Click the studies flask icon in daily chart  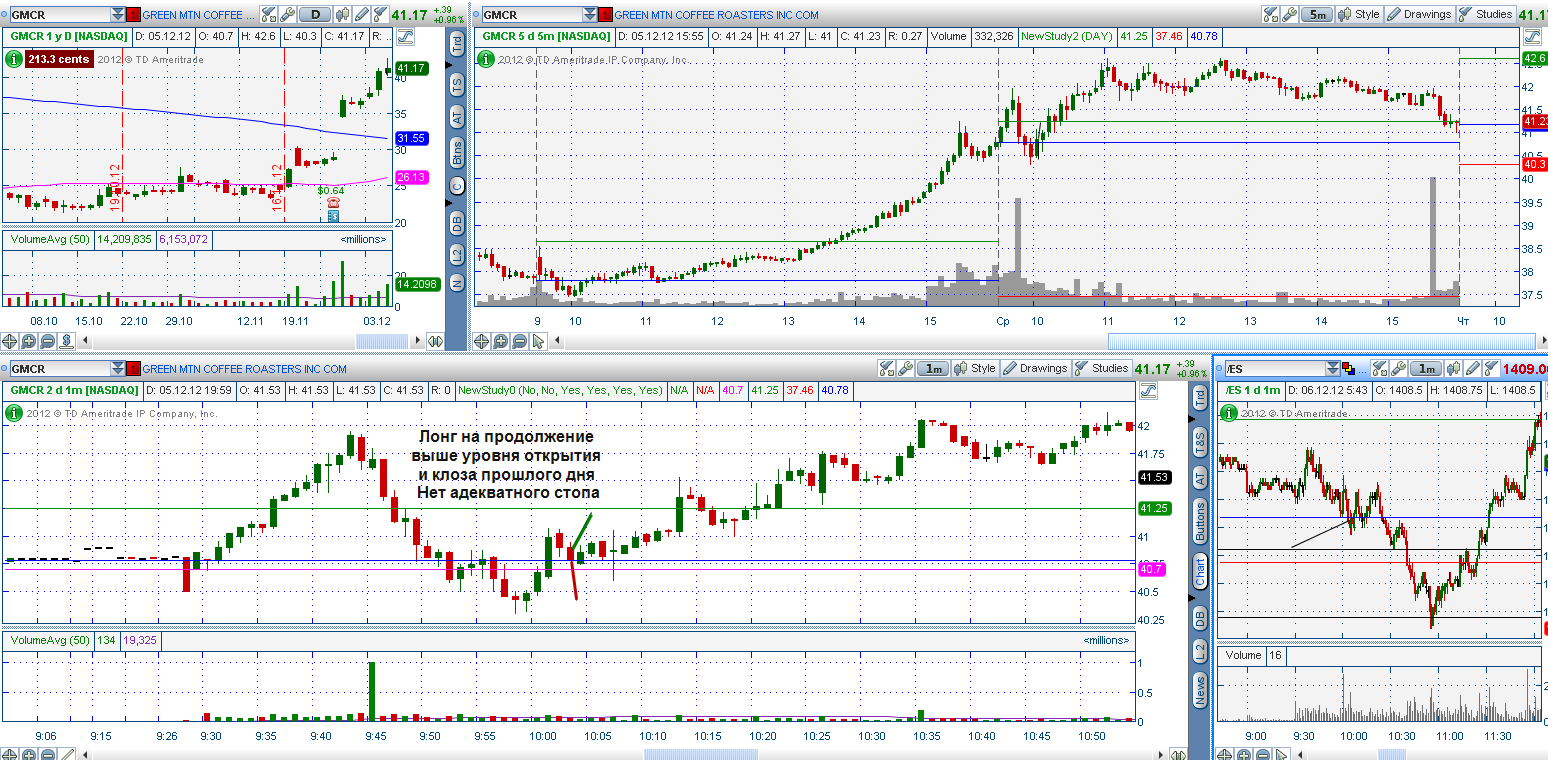[379, 15]
